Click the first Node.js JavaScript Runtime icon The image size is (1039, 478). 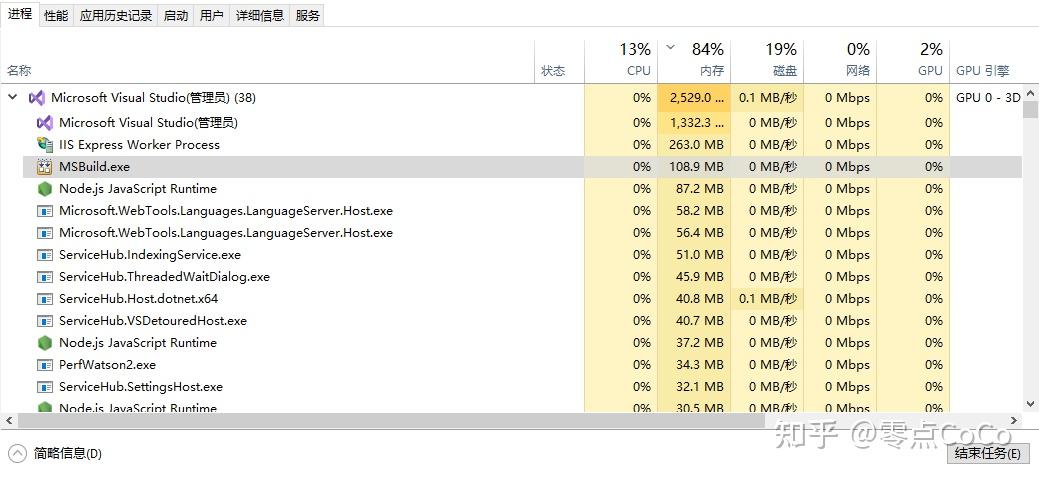pos(44,189)
